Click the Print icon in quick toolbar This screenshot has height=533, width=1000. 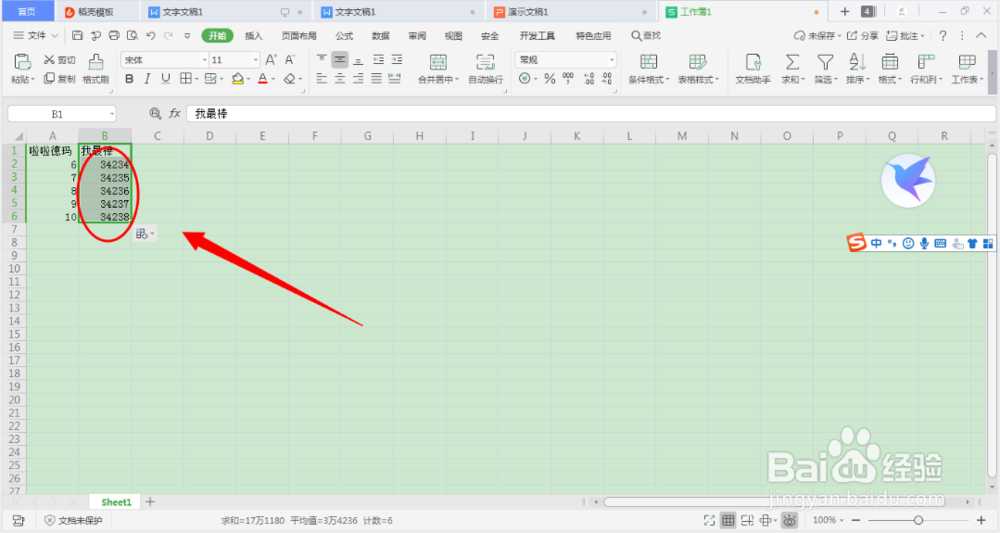click(114, 36)
